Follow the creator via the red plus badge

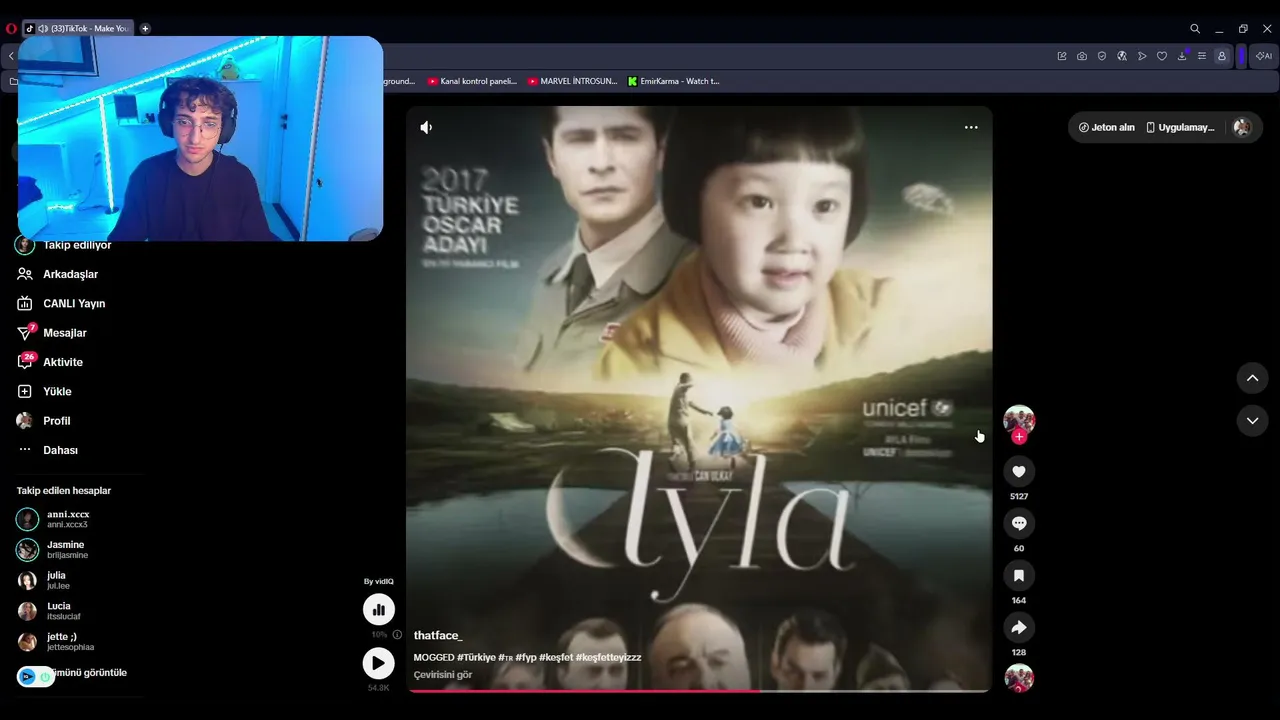[x=1019, y=437]
